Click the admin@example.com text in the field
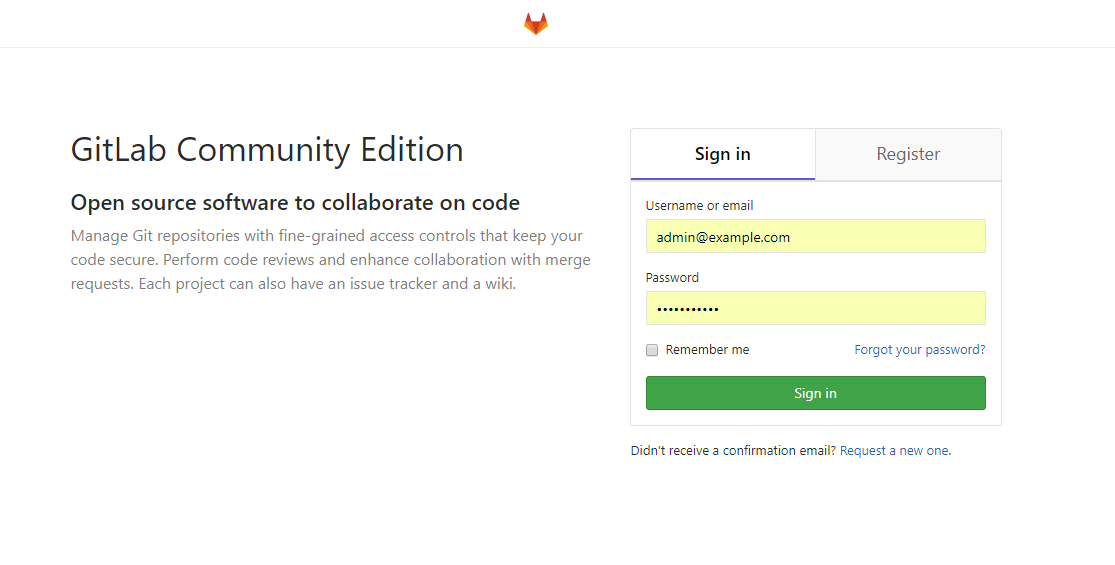 tap(723, 238)
